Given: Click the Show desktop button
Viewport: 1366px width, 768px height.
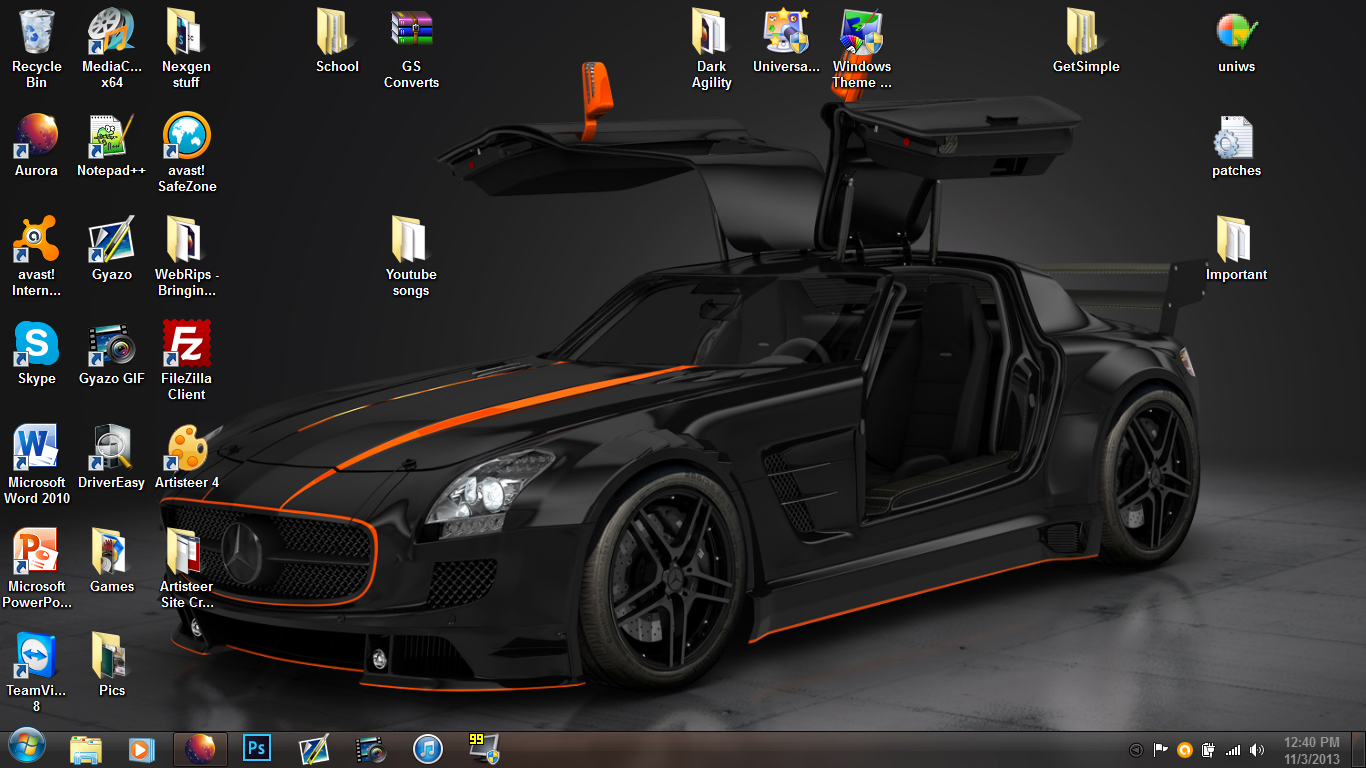Looking at the screenshot, I should pyautogui.click(x=1358, y=749).
